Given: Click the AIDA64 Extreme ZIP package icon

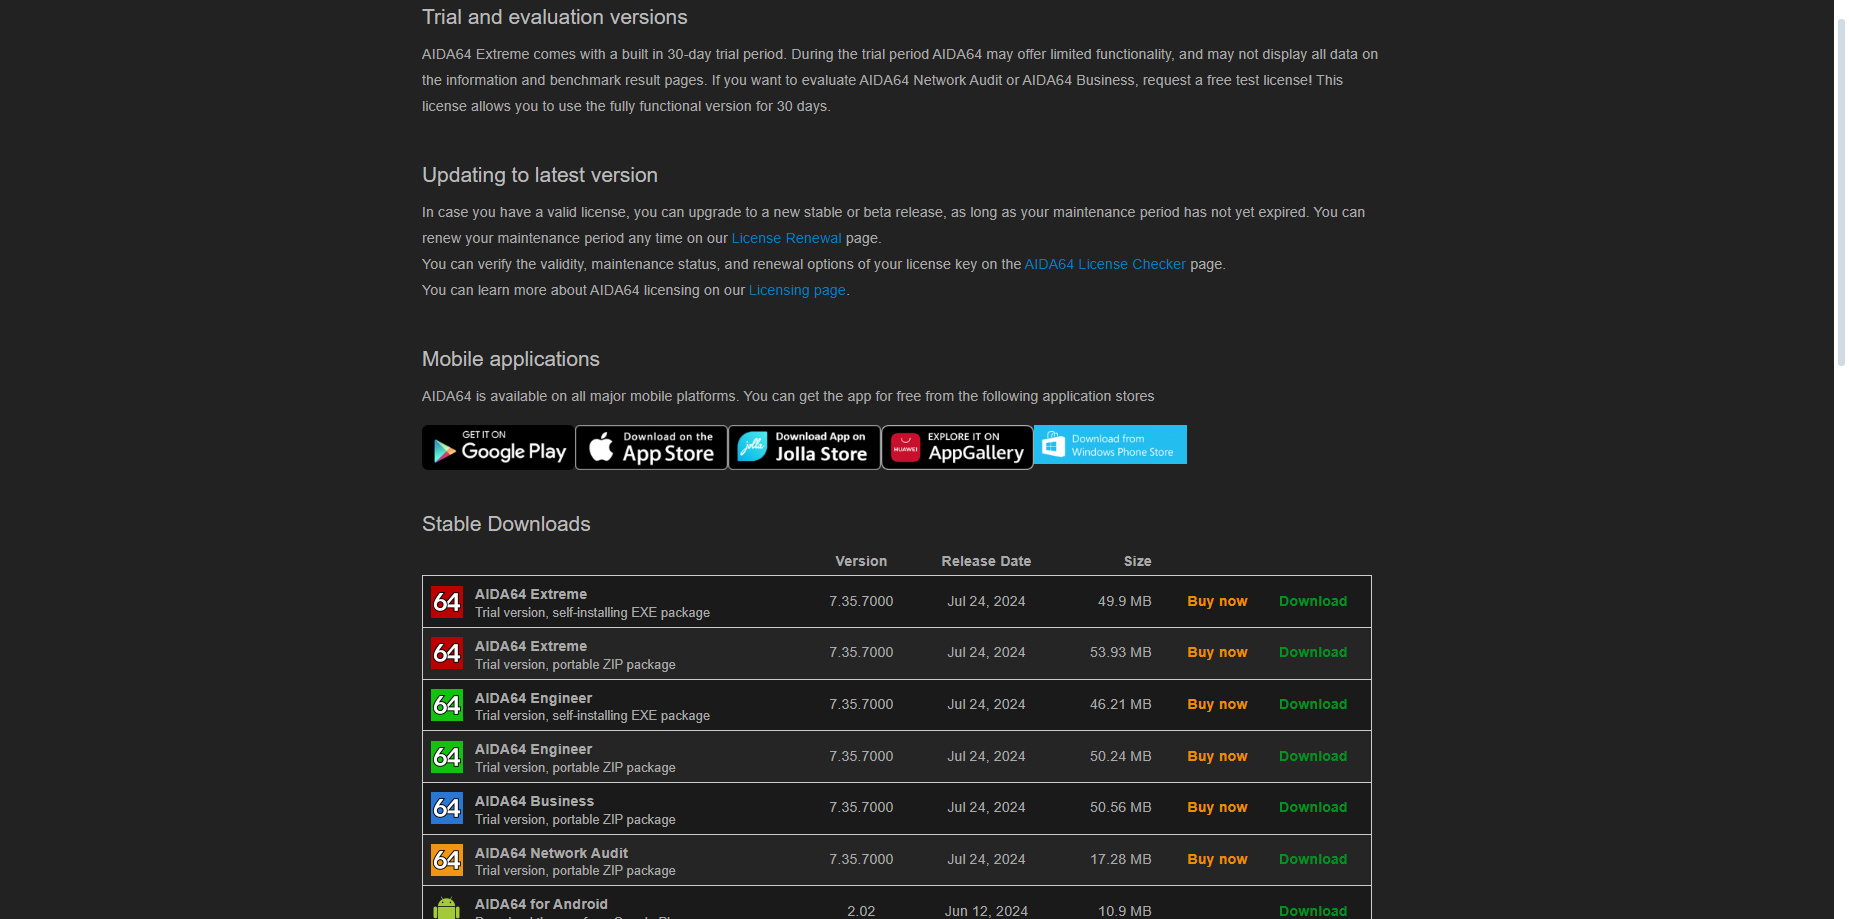Looking at the screenshot, I should point(447,653).
